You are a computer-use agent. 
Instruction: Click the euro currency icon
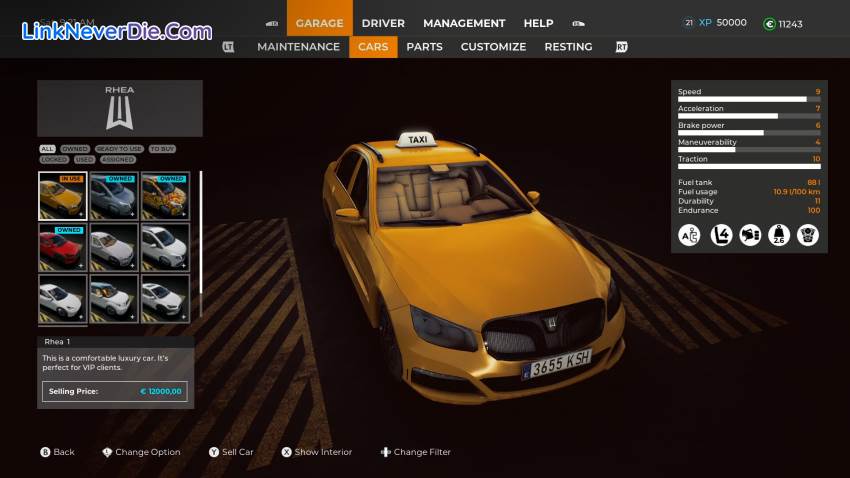click(x=769, y=24)
